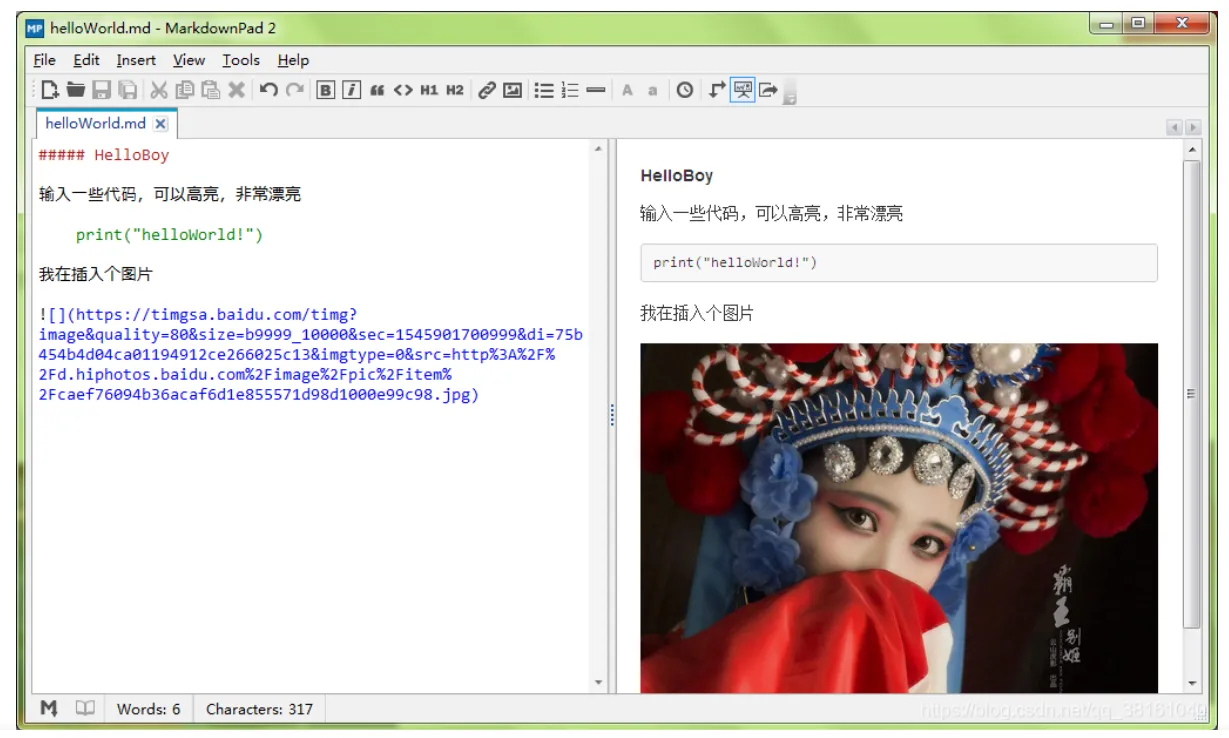1229x738 pixels.
Task: Click the Save document toolbar icon
Action: tap(102, 90)
